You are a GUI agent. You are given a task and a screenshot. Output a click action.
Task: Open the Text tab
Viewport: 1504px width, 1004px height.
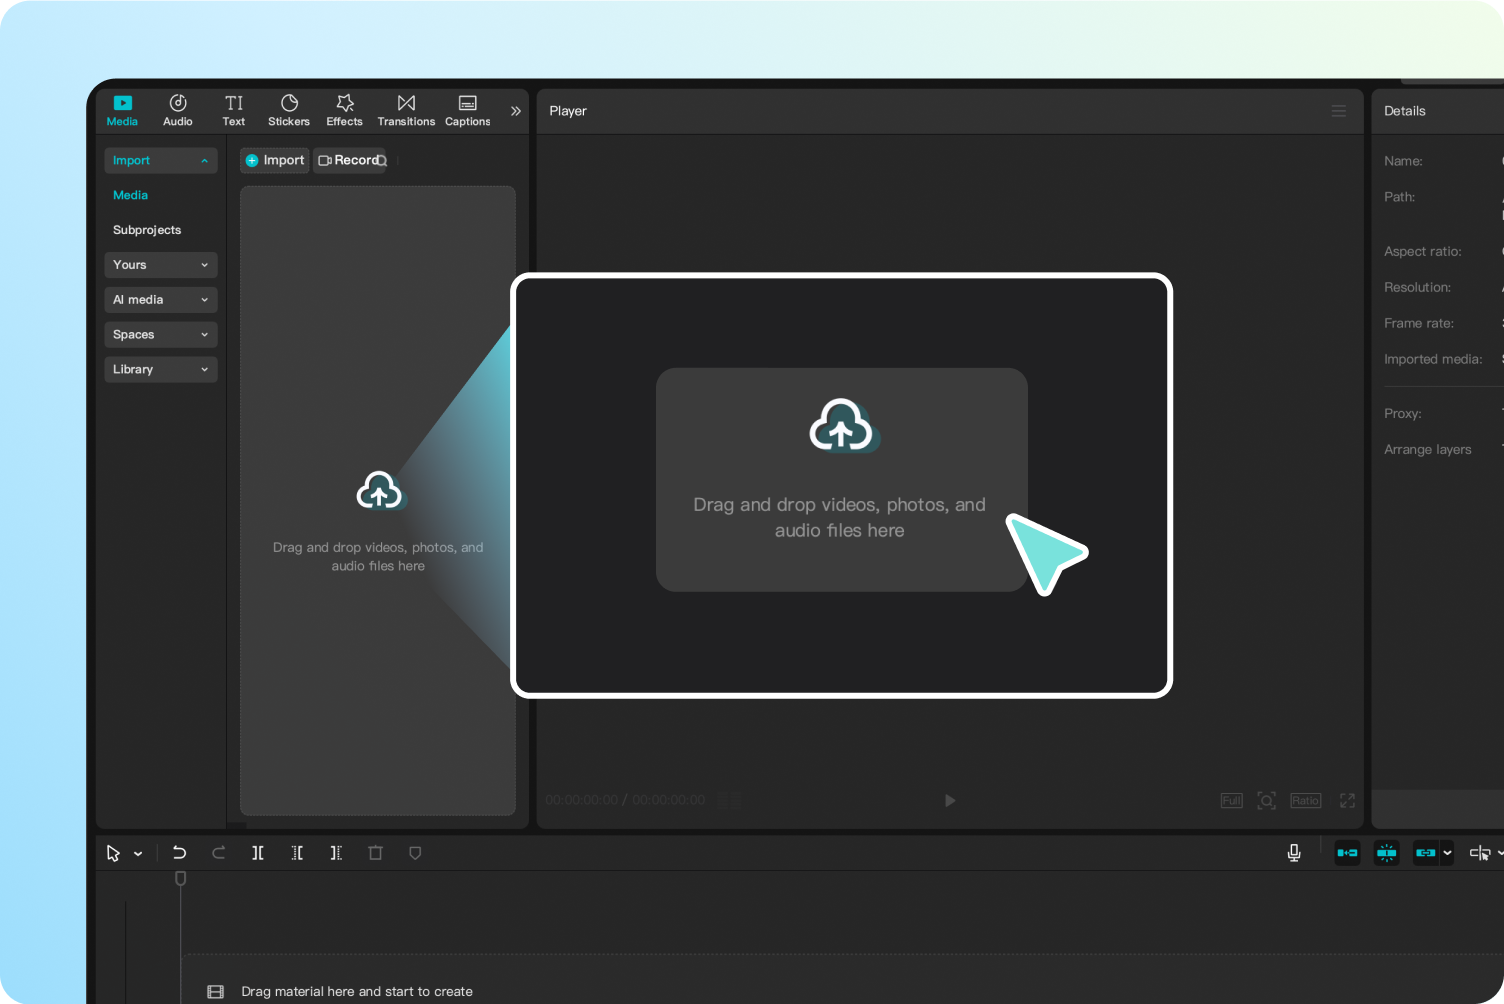click(234, 110)
